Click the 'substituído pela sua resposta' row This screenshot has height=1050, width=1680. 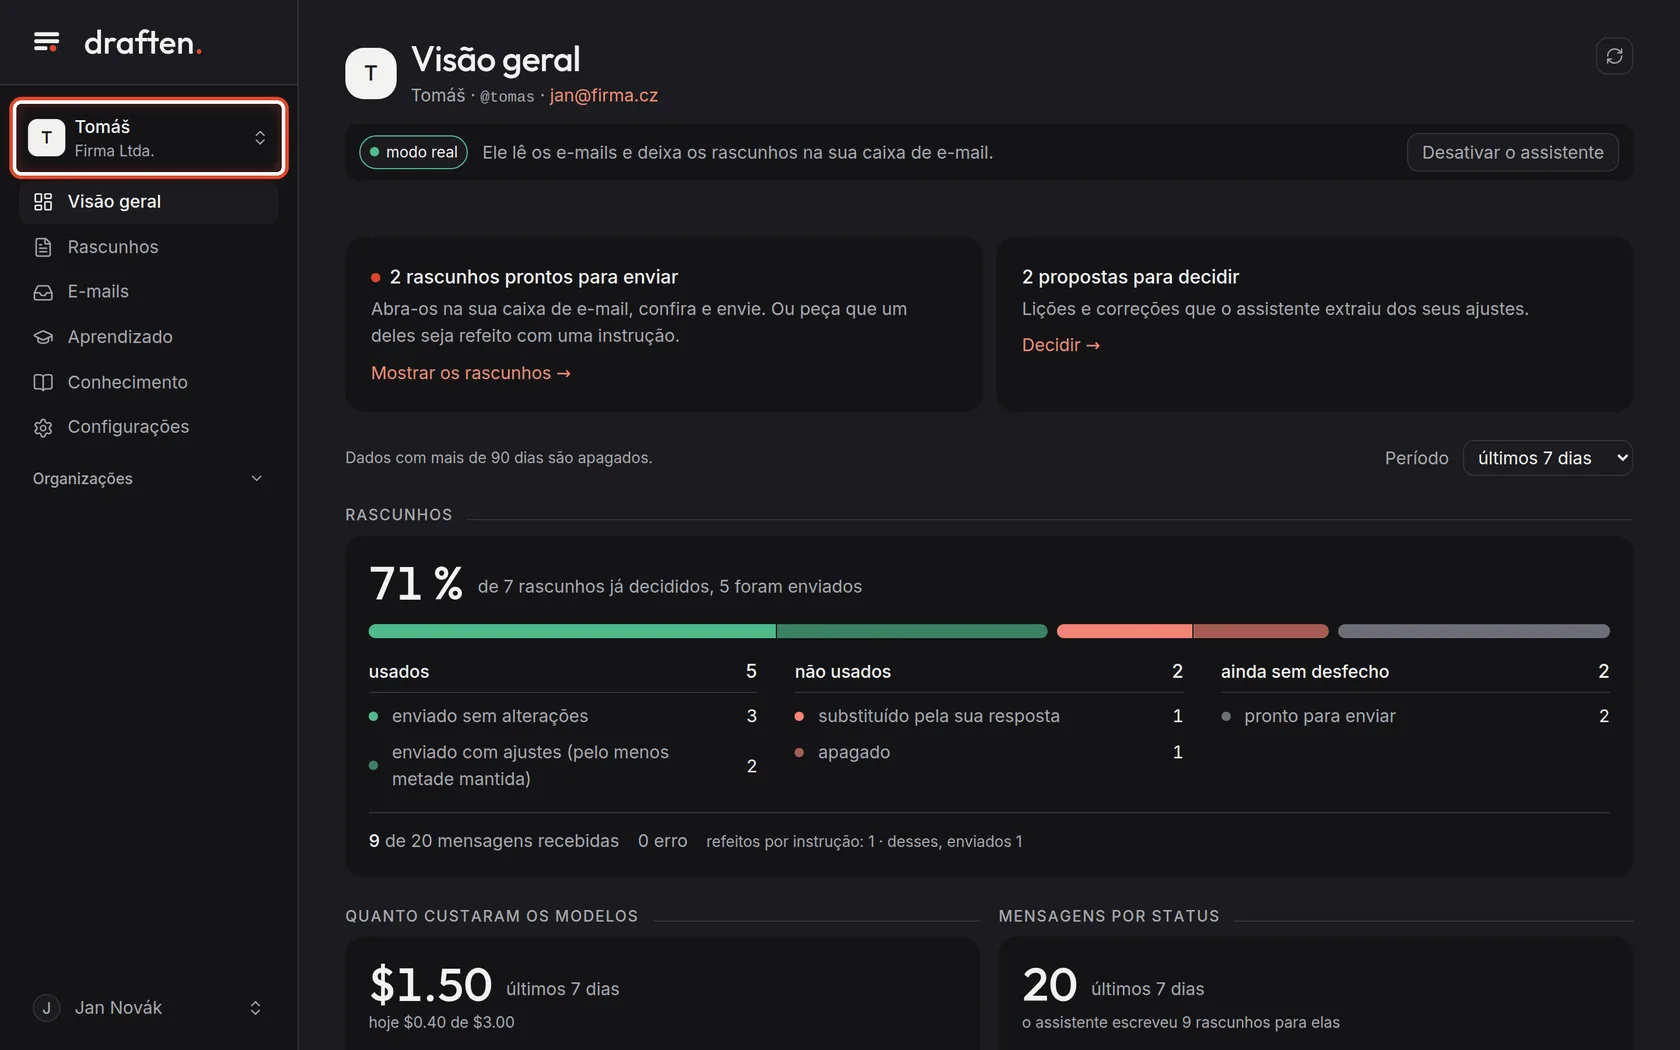point(989,716)
